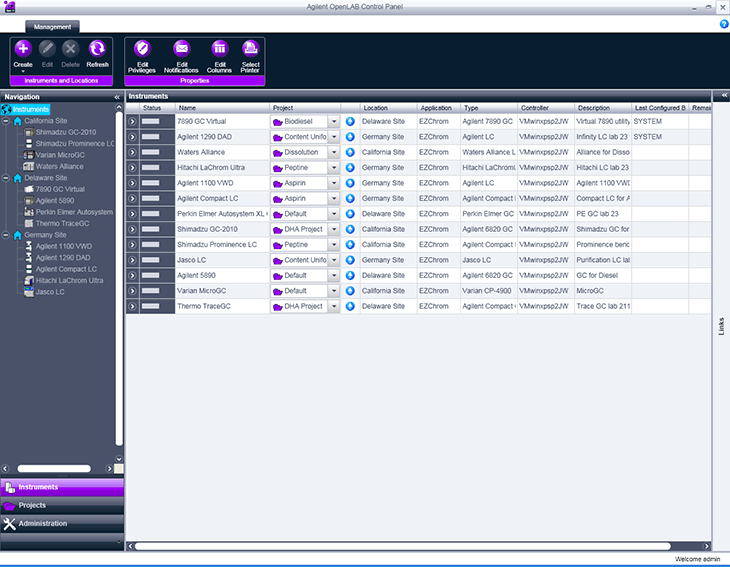Click launch icon for Hitachi LaChrom Ultra row

[x=350, y=168]
